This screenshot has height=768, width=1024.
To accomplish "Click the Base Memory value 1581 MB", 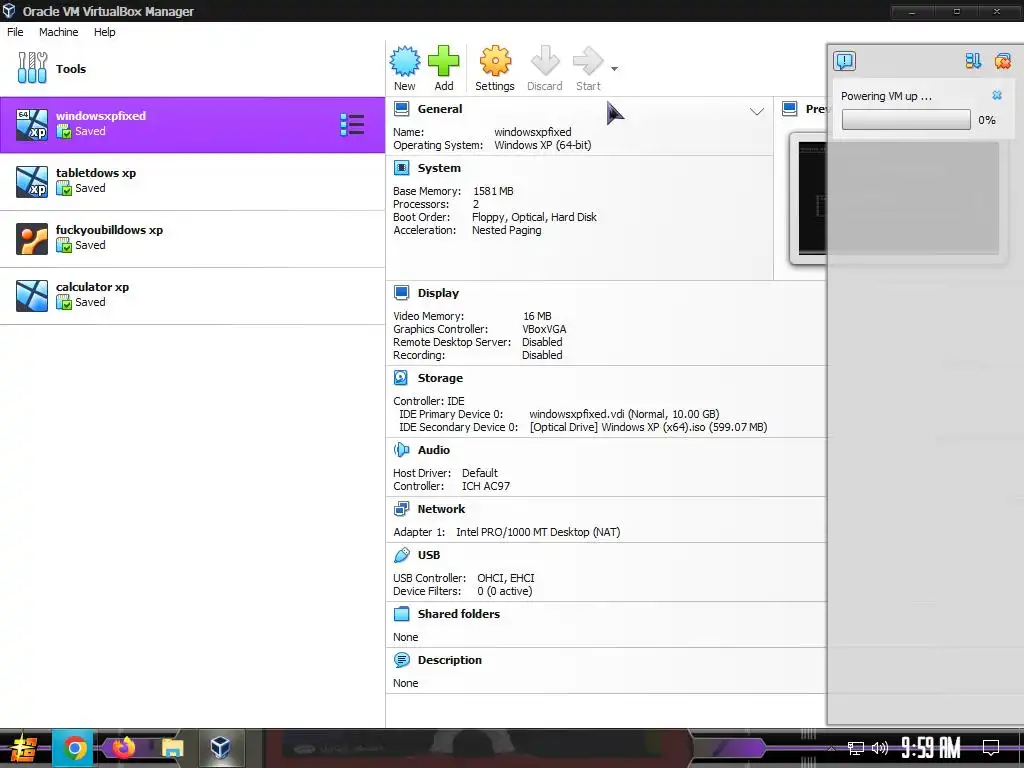I will coord(493,191).
